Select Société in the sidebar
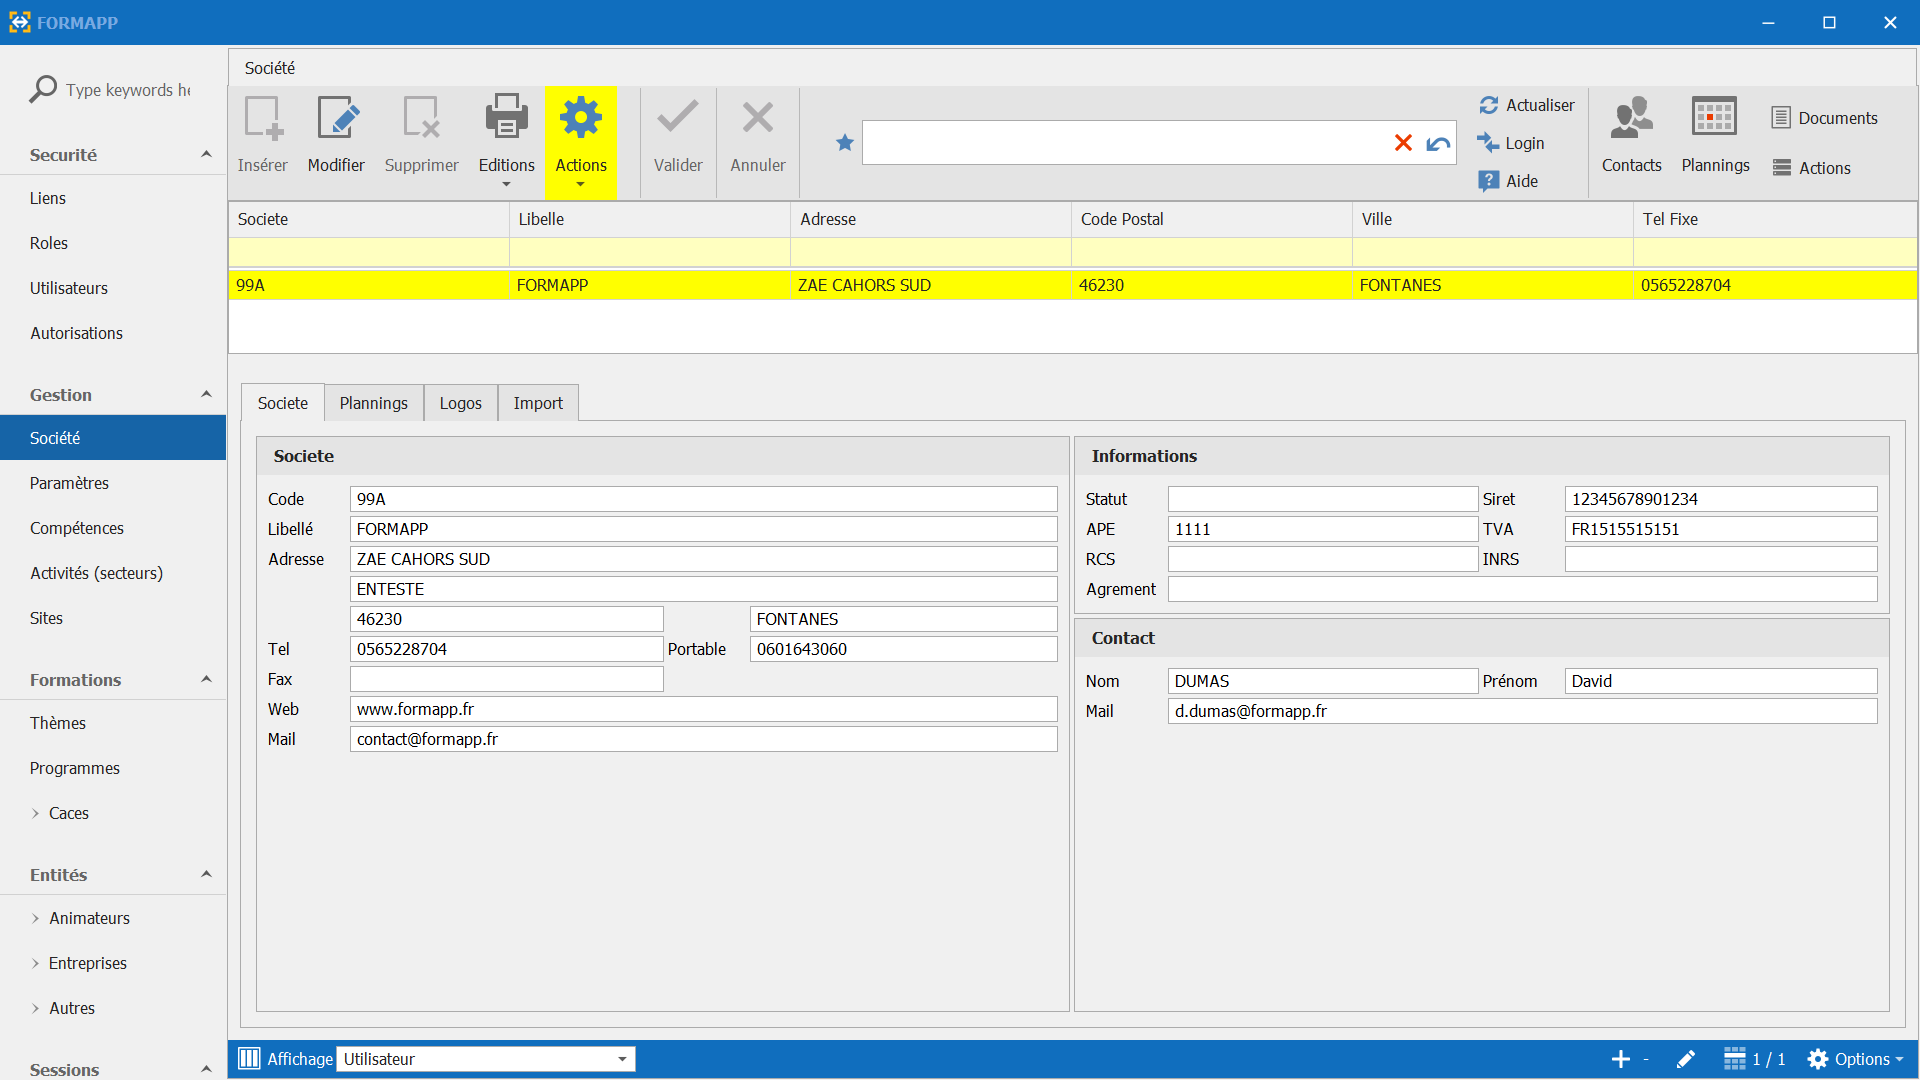 [113, 438]
